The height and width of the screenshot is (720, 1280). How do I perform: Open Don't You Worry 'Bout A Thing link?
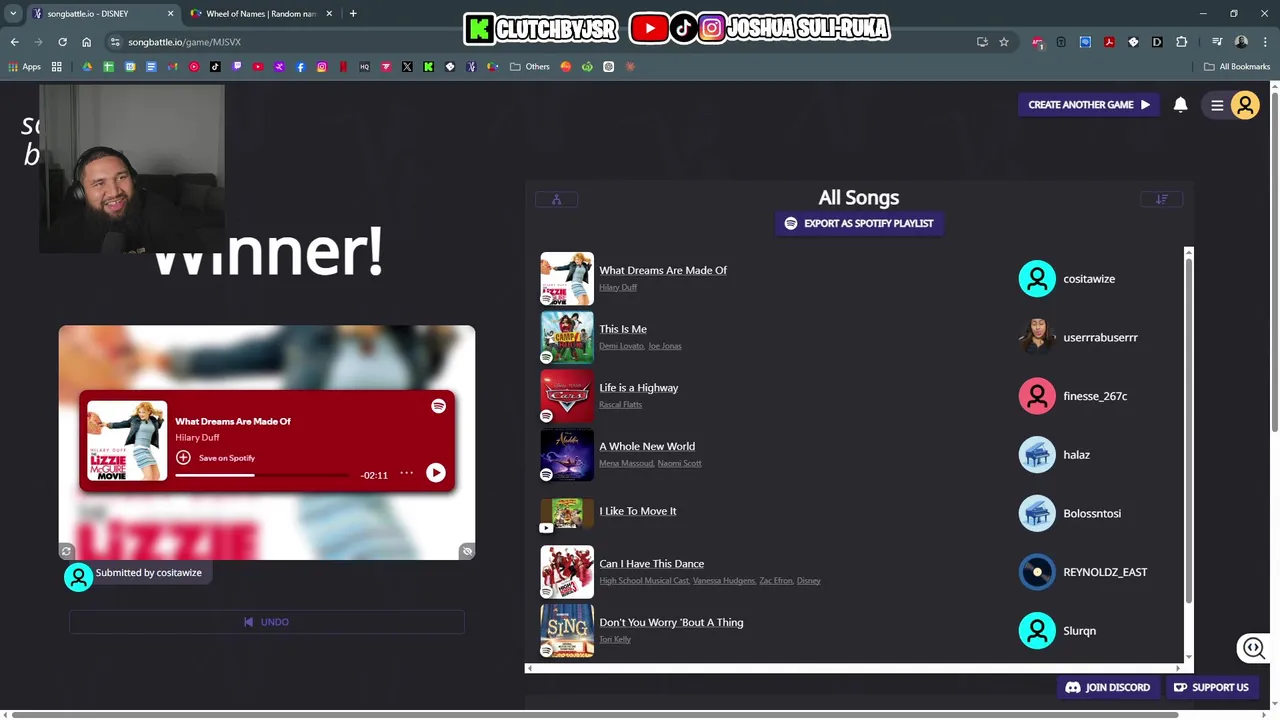[x=671, y=622]
